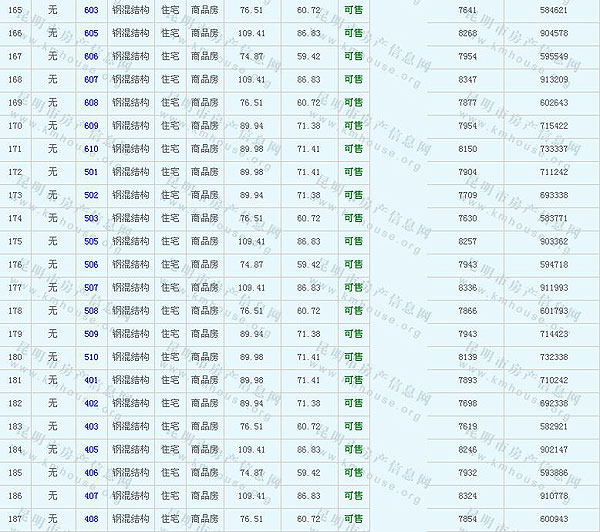Image resolution: width=600 pixels, height=532 pixels.
Task: Open room 503 details link
Action: pyautogui.click(x=91, y=218)
